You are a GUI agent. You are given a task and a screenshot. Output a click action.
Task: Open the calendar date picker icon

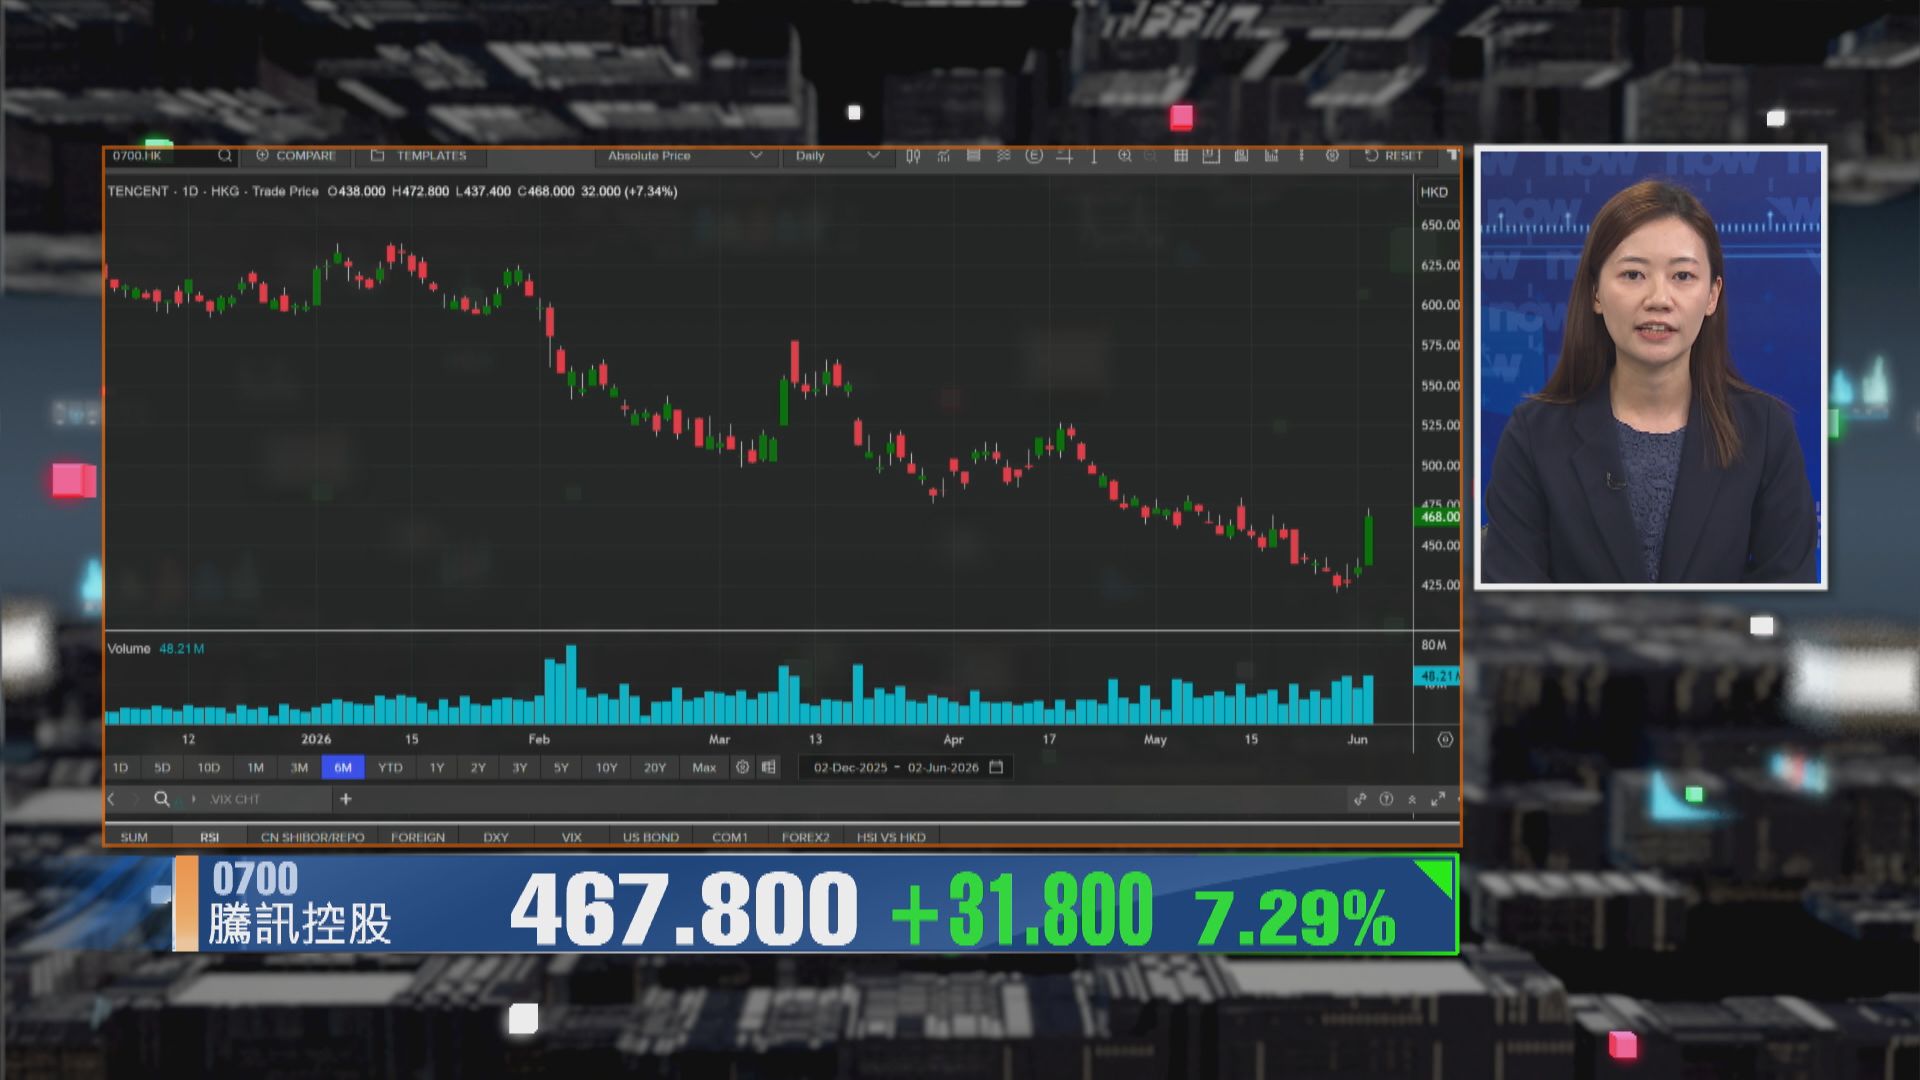[996, 767]
